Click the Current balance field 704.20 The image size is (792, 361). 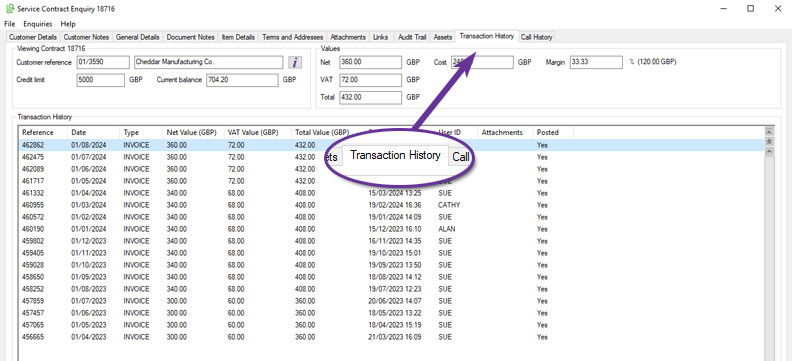pyautogui.click(x=242, y=80)
